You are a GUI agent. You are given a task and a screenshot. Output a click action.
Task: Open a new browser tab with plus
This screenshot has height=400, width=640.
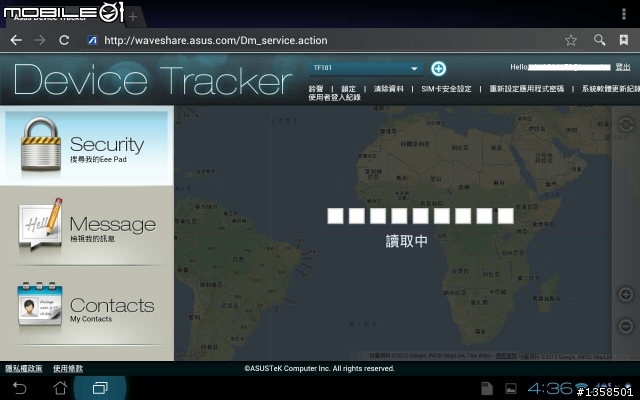click(x=133, y=17)
